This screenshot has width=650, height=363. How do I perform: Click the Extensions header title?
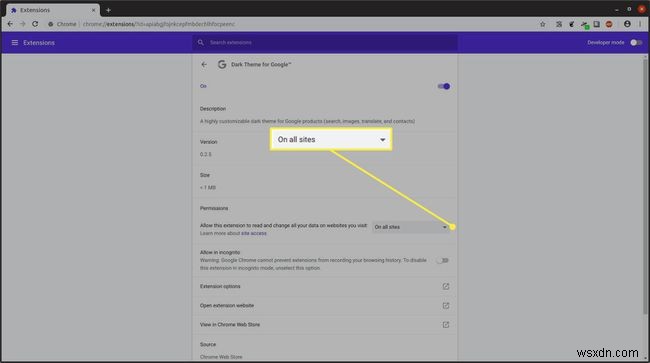point(39,43)
